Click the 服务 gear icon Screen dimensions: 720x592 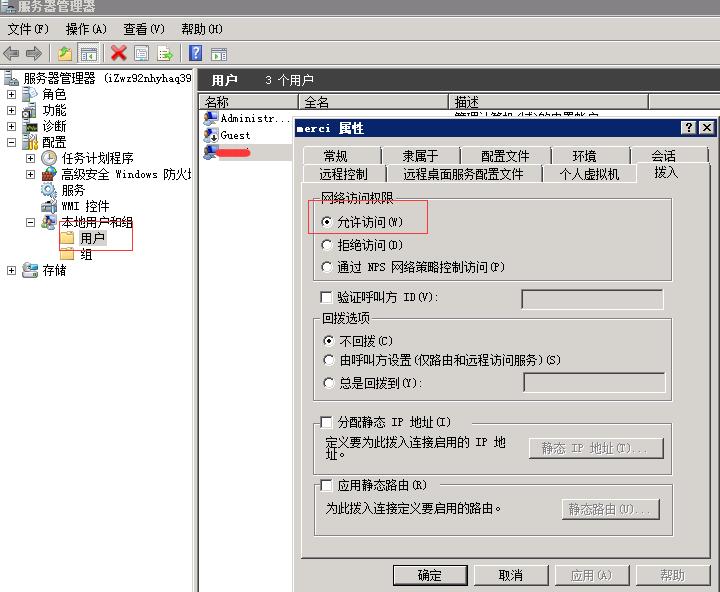[49, 190]
